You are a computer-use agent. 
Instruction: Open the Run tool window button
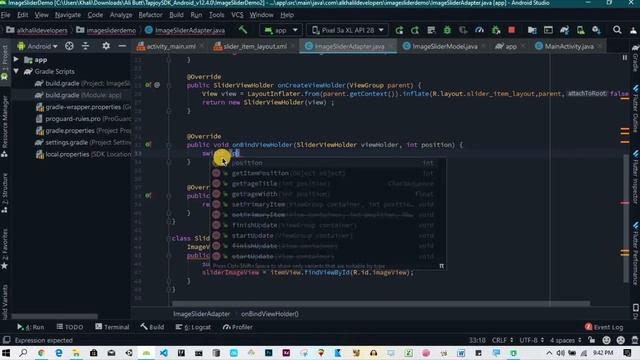click(31, 327)
